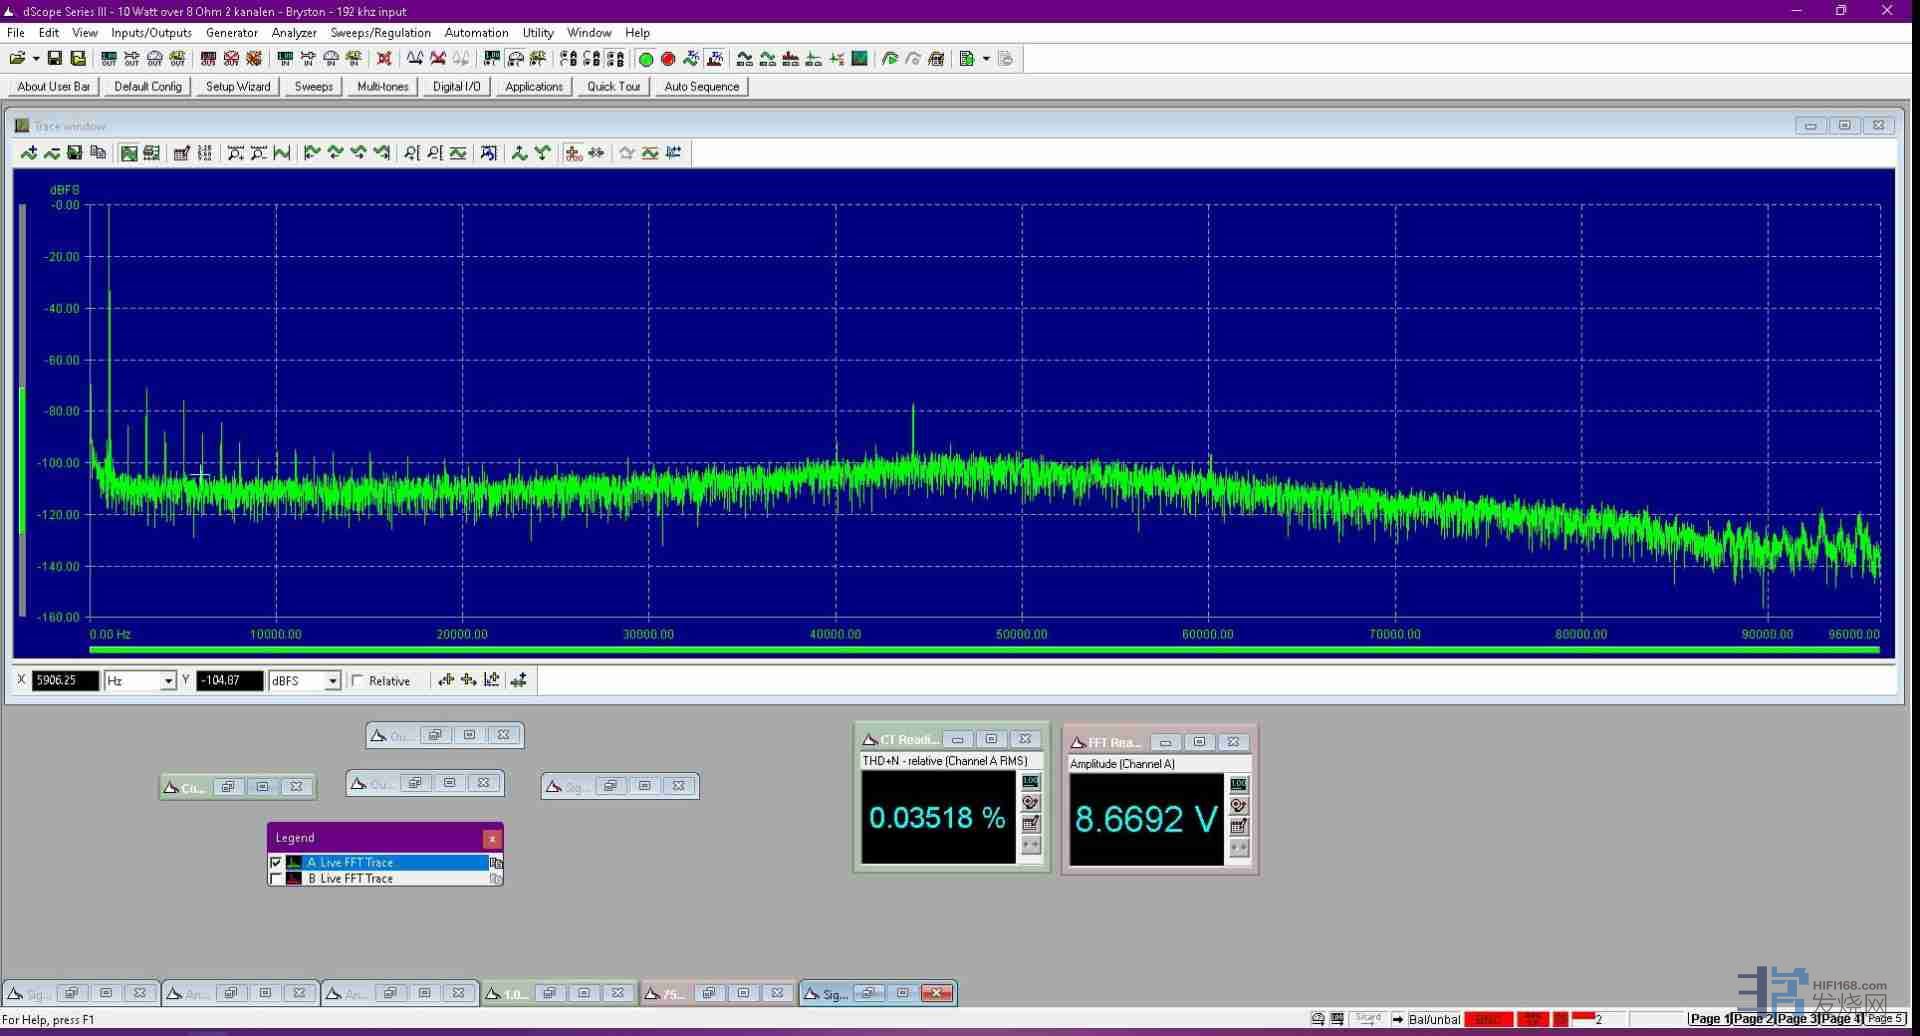Image resolution: width=1920 pixels, height=1036 pixels.
Task: Click the Multi-tones button
Action: tap(382, 87)
